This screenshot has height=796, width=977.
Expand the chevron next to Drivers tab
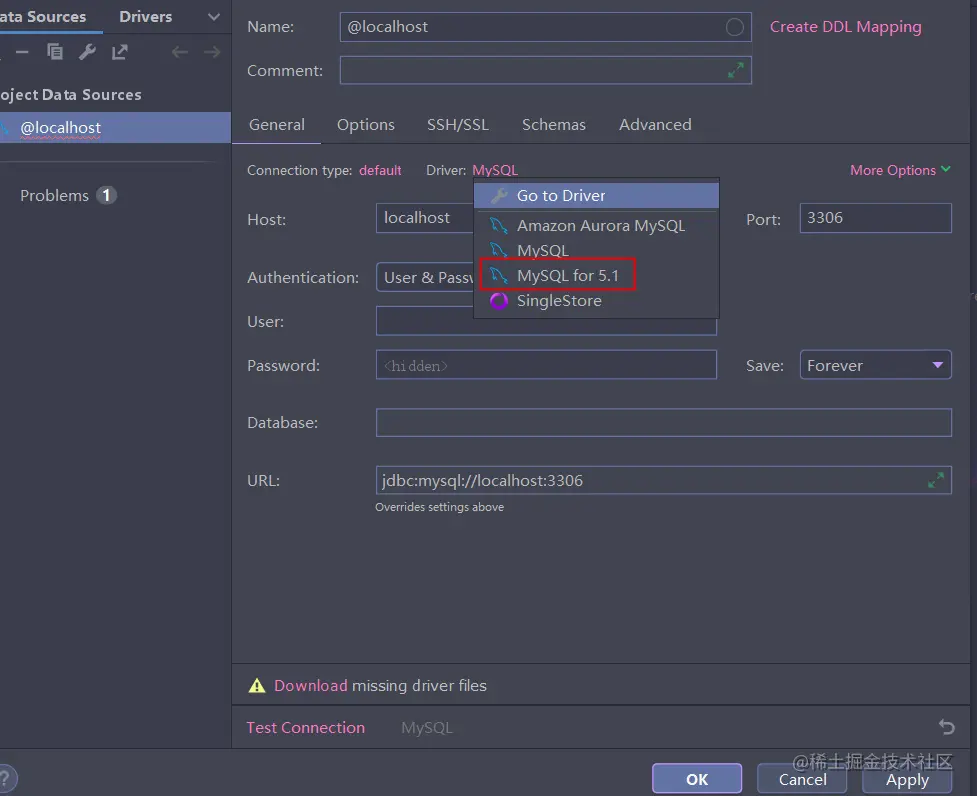[214, 17]
